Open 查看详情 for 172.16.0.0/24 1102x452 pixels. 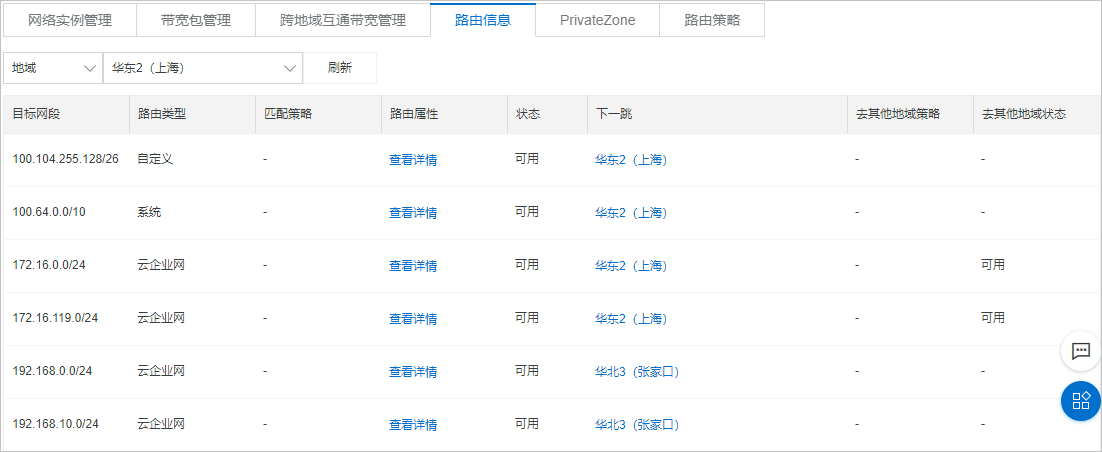pos(413,266)
